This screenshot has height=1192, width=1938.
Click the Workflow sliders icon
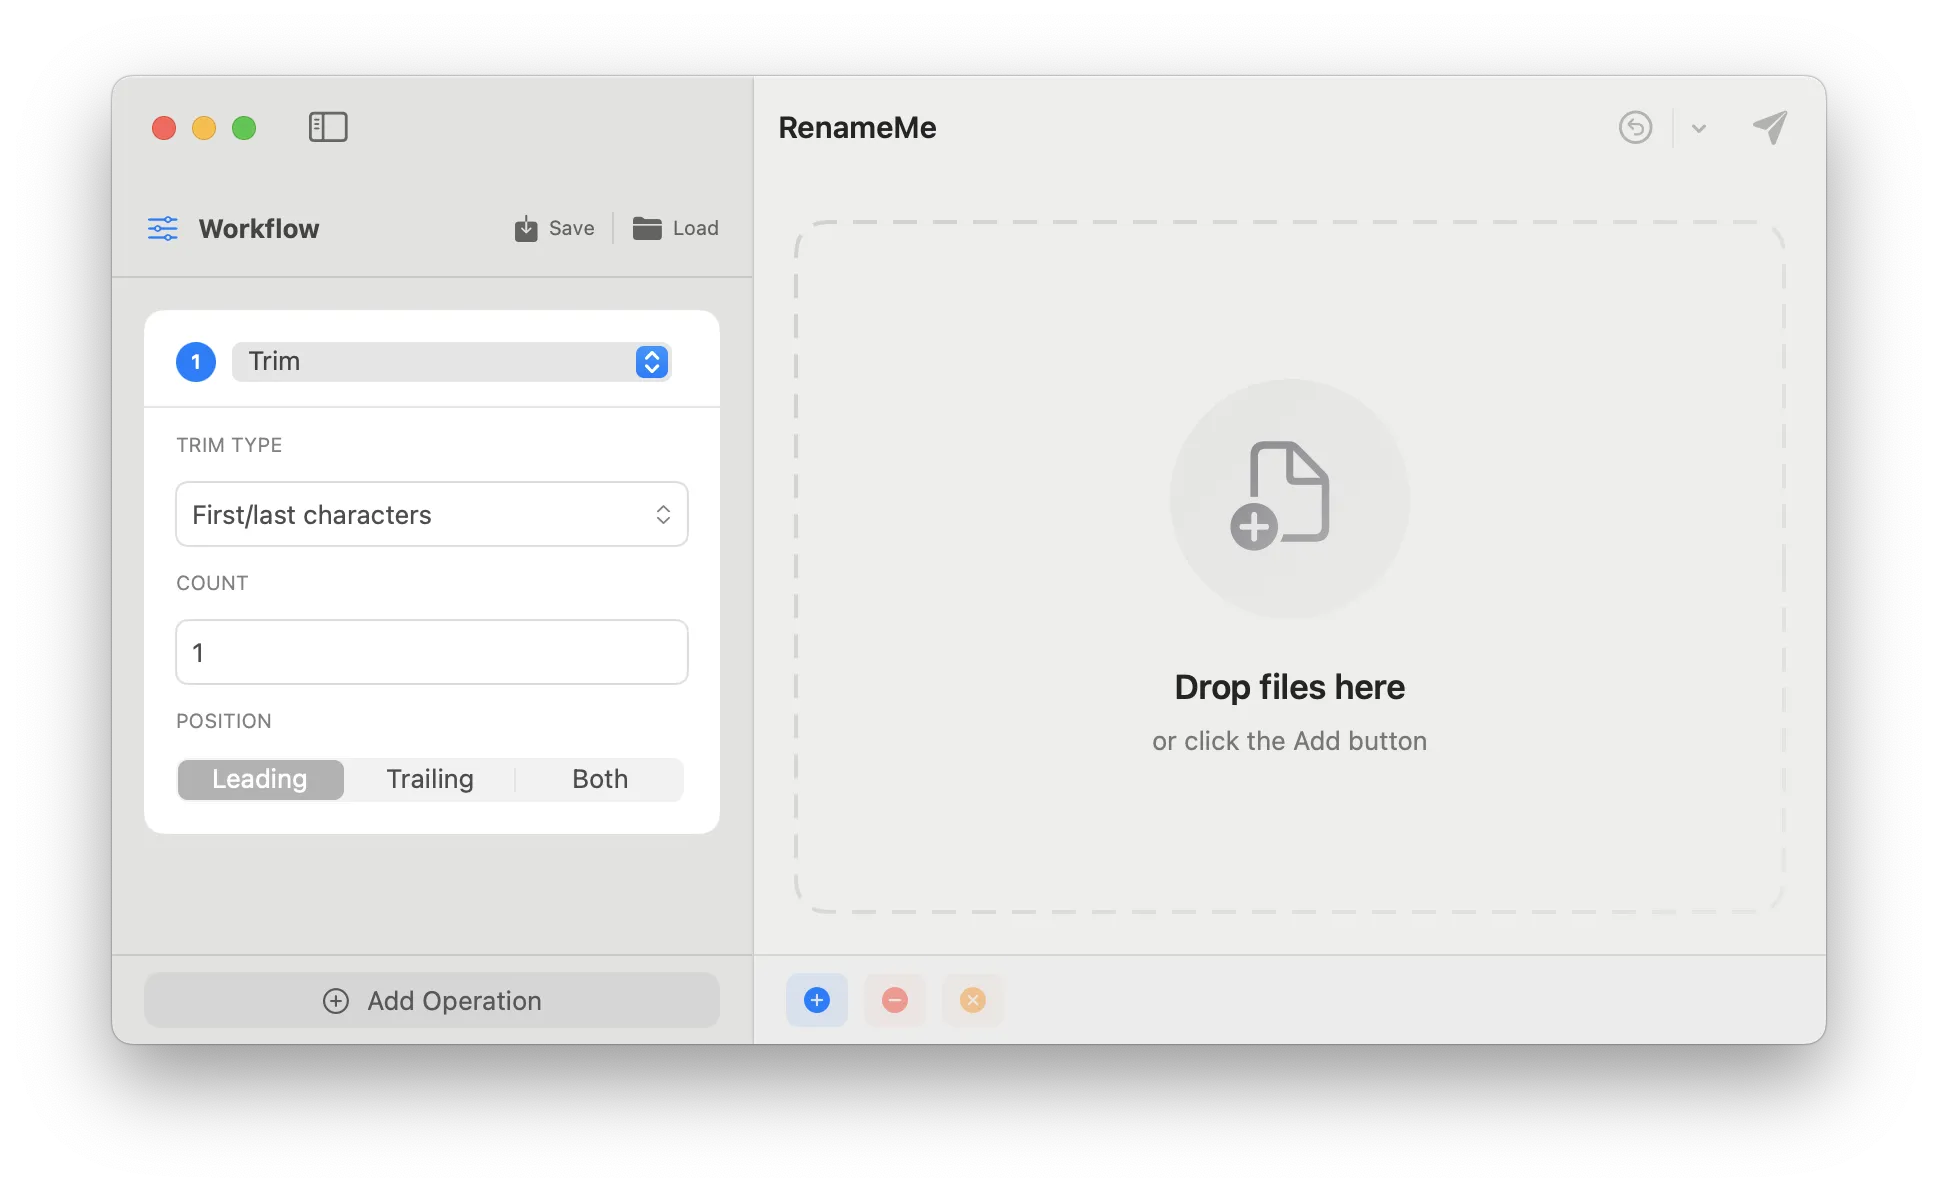(162, 228)
